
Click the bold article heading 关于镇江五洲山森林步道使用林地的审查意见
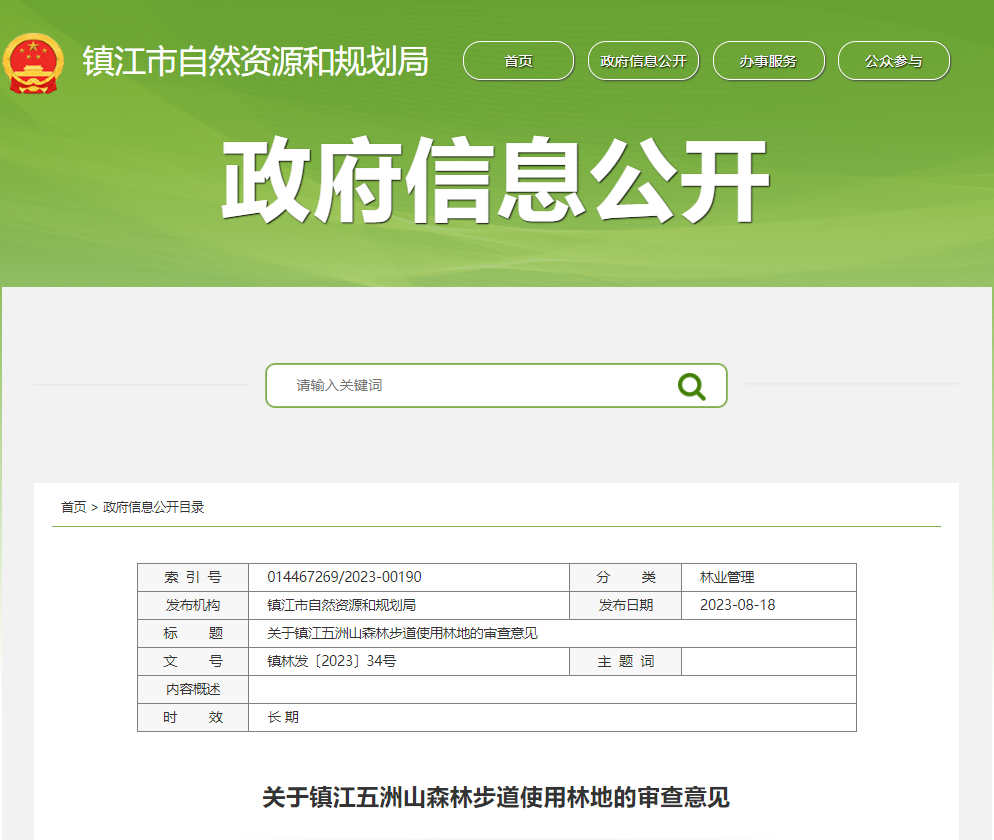[496, 797]
